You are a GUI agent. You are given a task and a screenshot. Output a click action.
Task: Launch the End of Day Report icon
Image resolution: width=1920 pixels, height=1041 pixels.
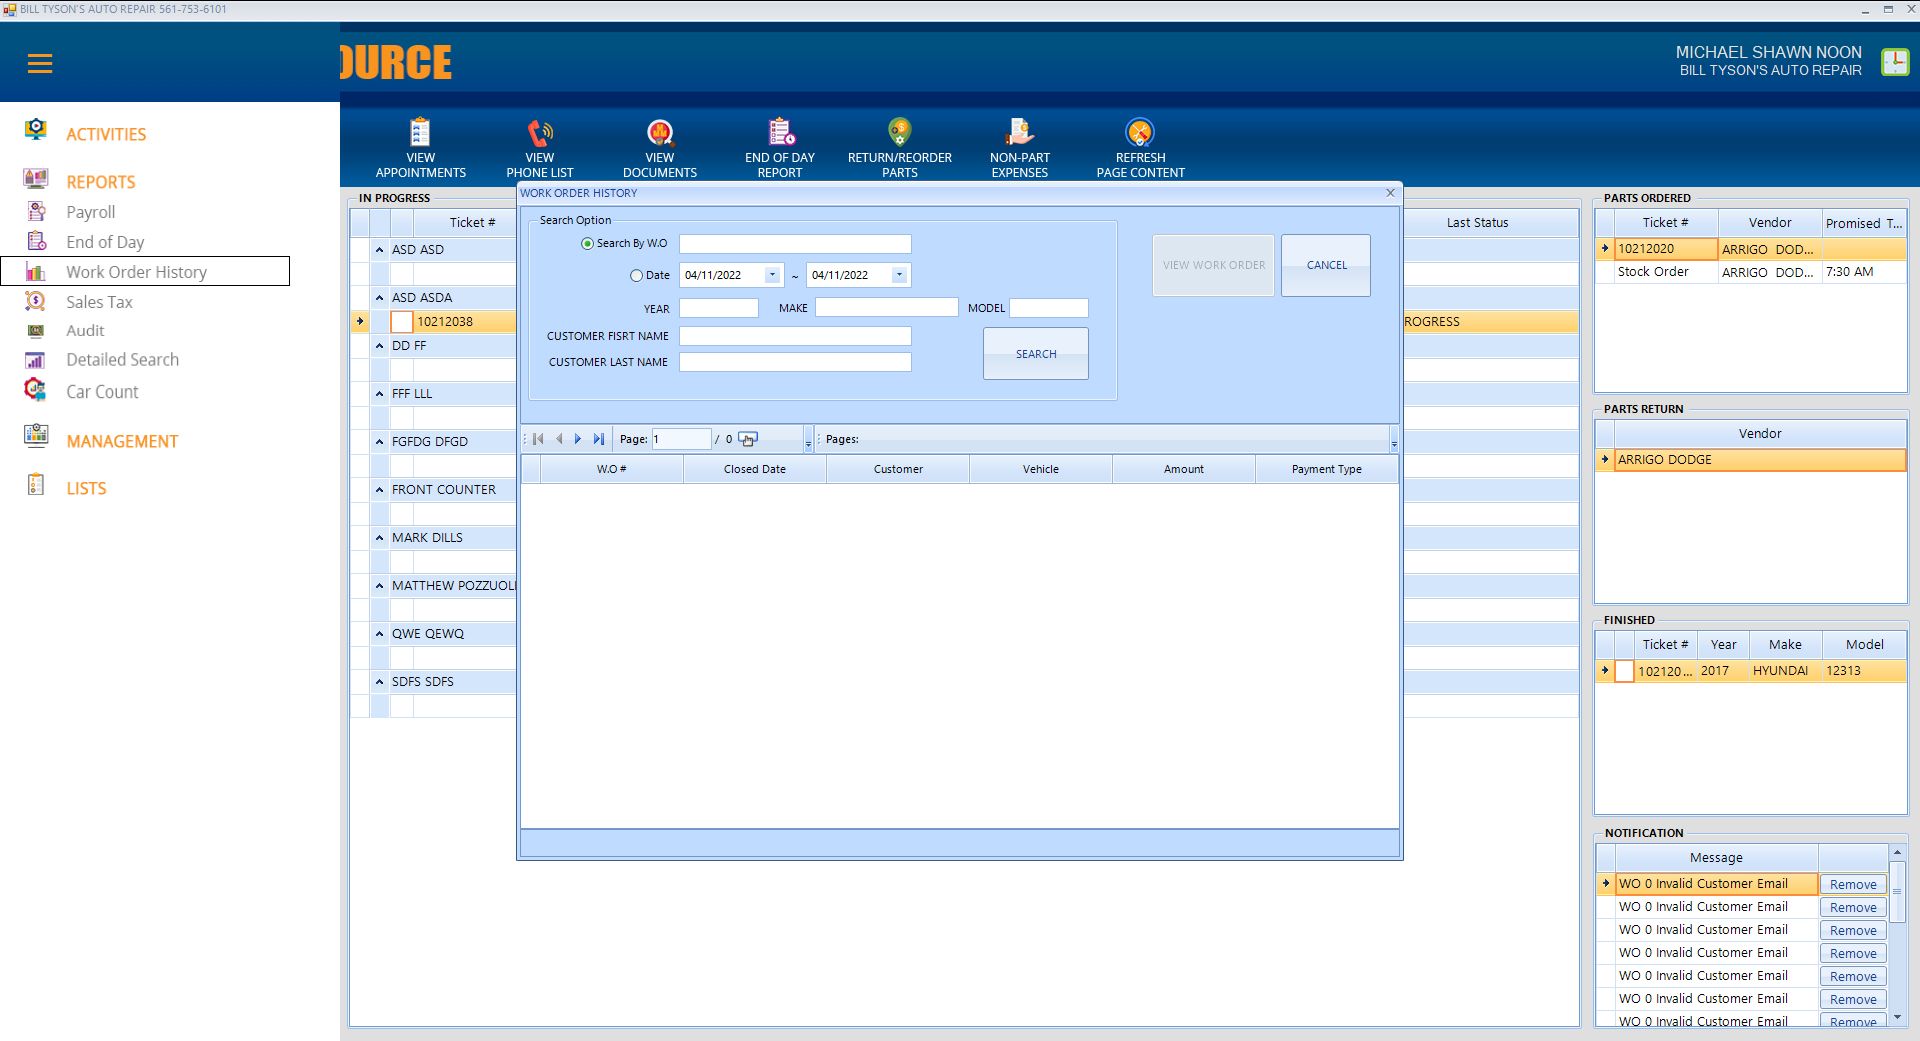(x=780, y=133)
